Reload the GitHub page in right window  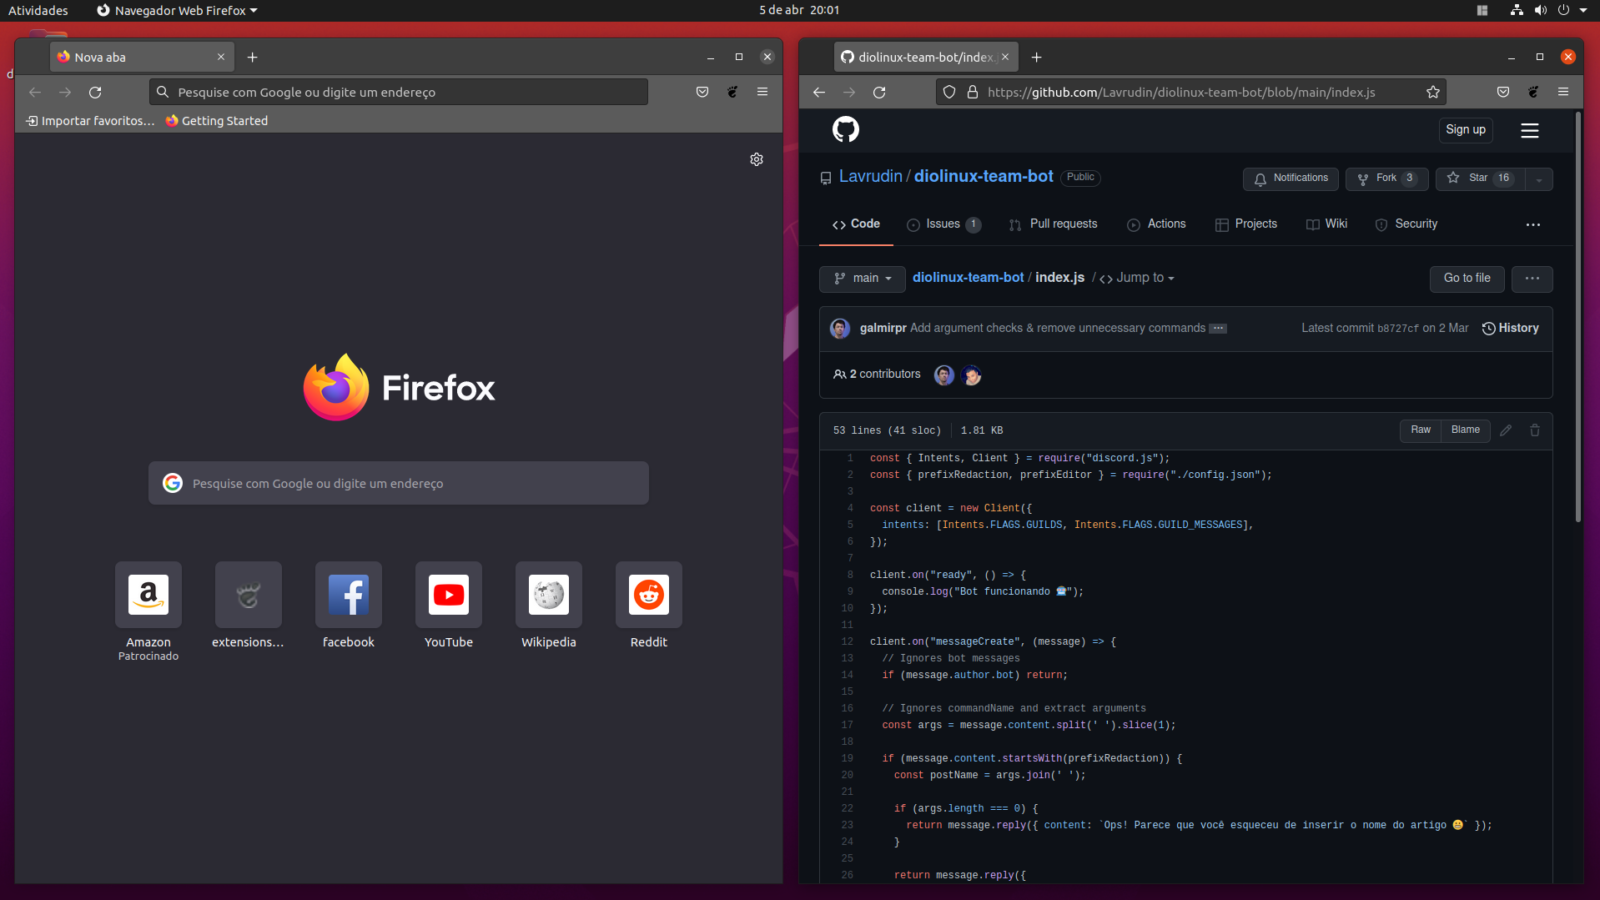point(879,92)
